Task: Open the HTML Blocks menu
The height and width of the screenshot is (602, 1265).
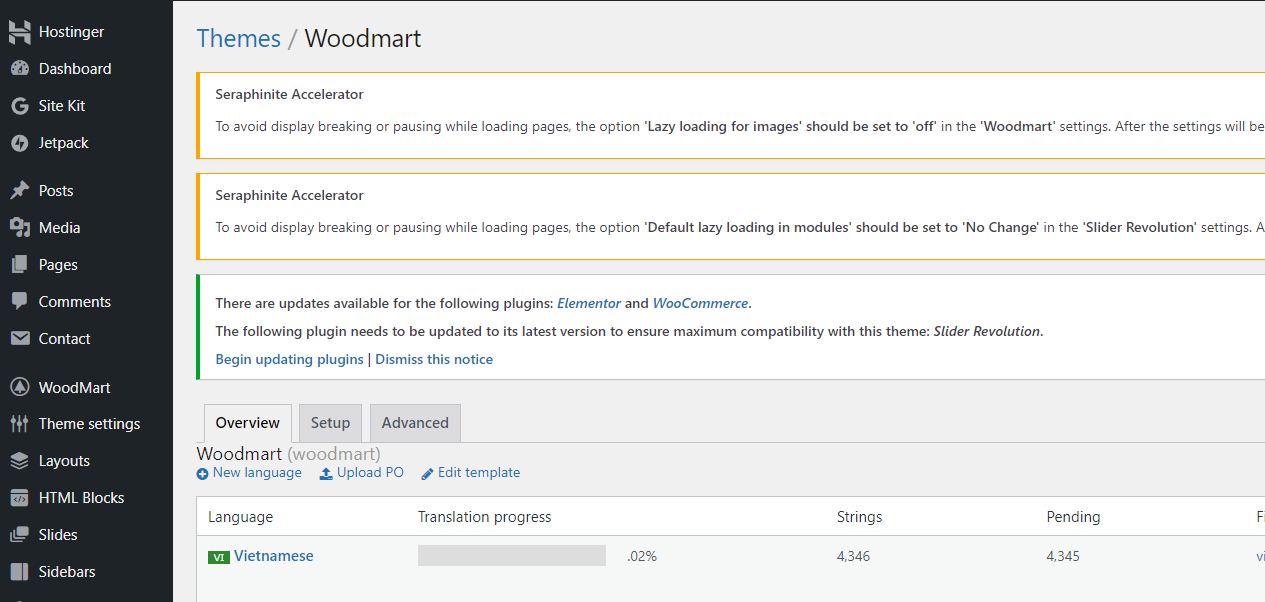Action: [x=86, y=498]
